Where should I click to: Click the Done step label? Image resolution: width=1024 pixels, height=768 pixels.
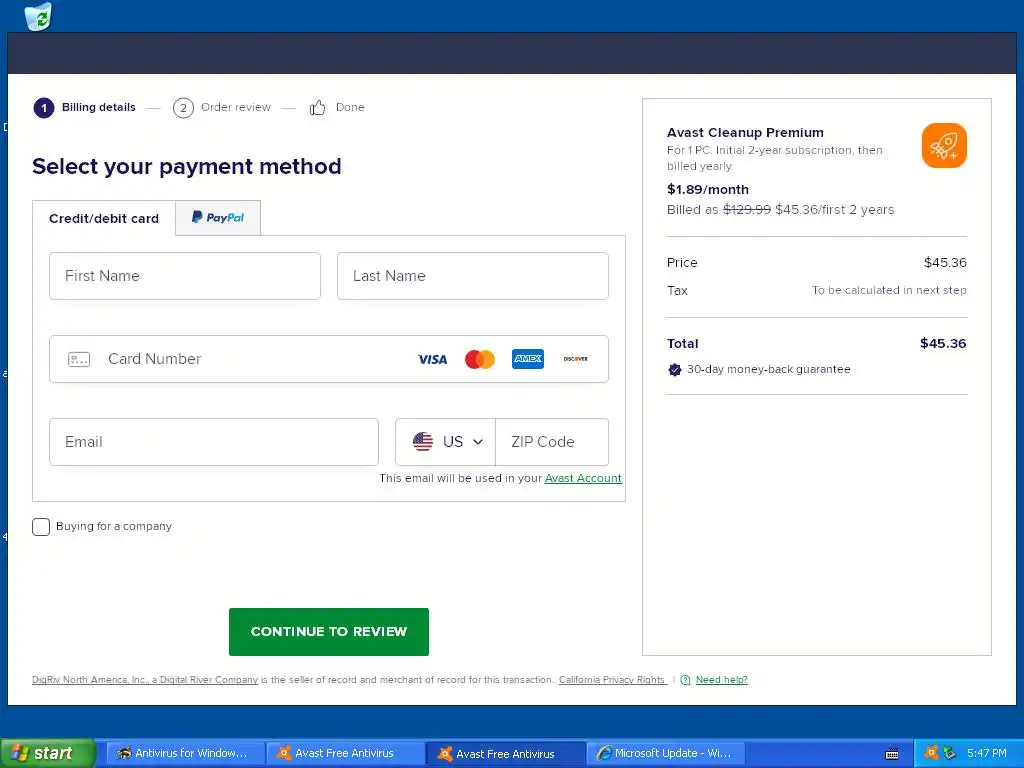tap(350, 107)
